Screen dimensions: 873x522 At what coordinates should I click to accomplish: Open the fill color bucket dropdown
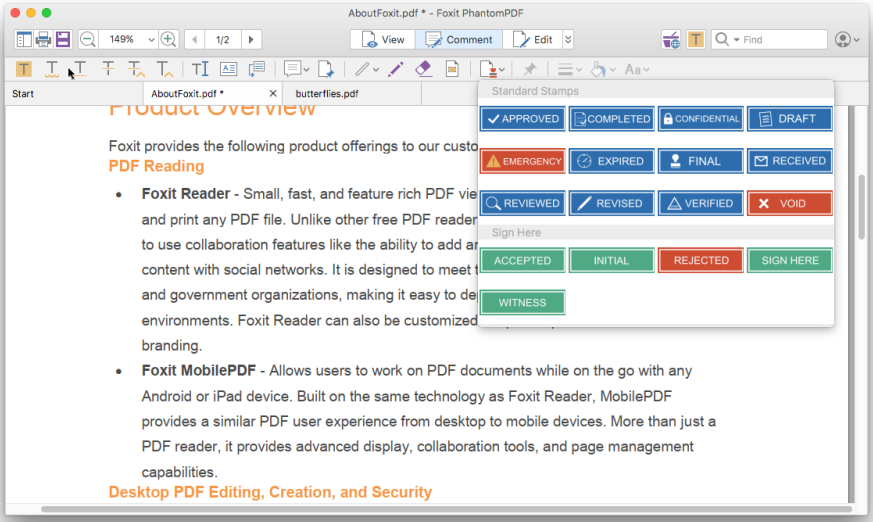[603, 70]
